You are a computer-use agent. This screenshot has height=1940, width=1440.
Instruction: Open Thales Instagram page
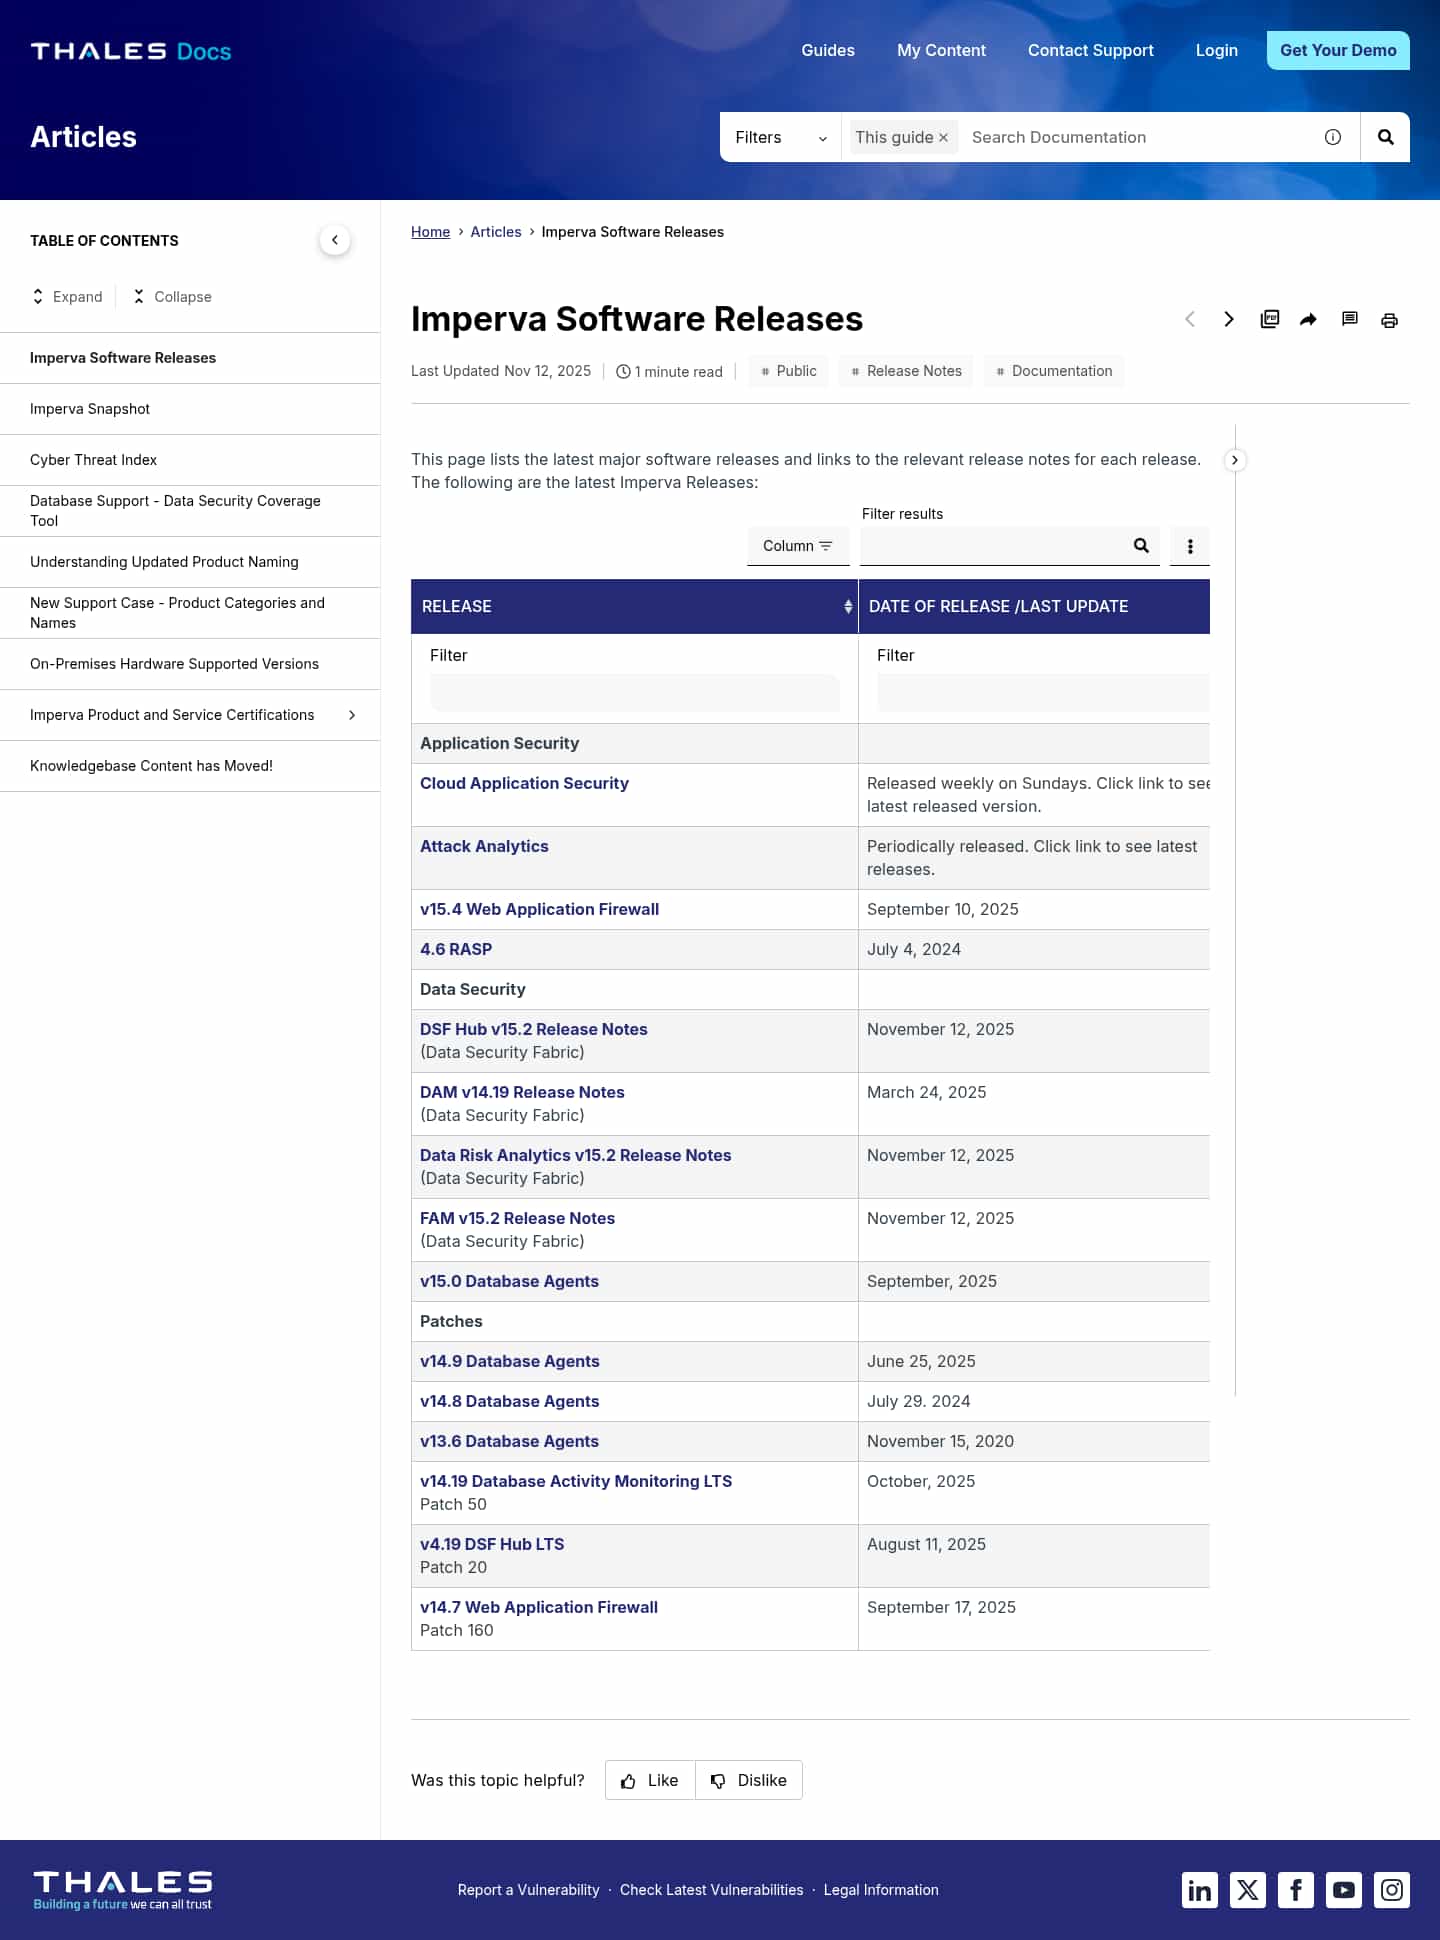click(x=1392, y=1890)
